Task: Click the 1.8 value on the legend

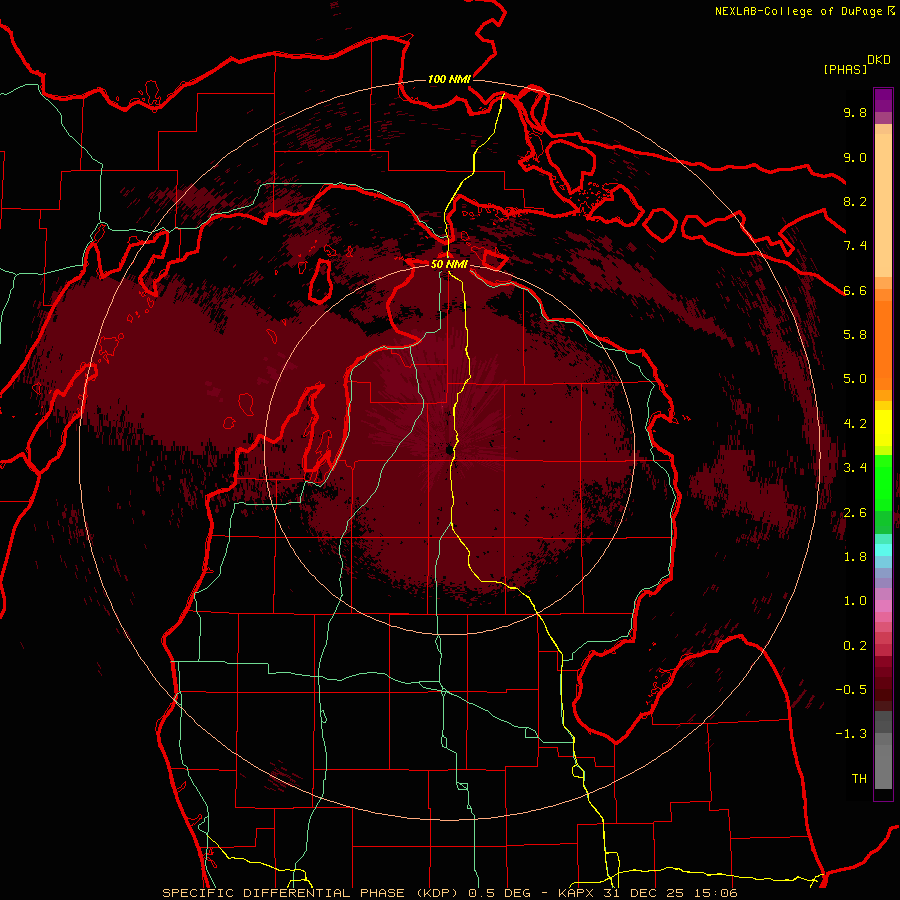Action: click(x=855, y=557)
